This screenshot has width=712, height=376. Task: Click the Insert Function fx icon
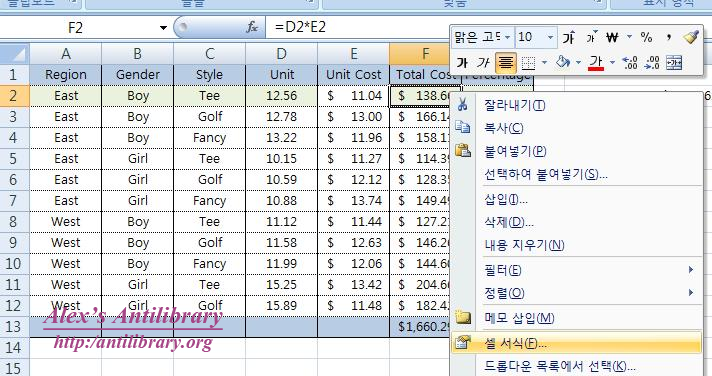pos(252,27)
